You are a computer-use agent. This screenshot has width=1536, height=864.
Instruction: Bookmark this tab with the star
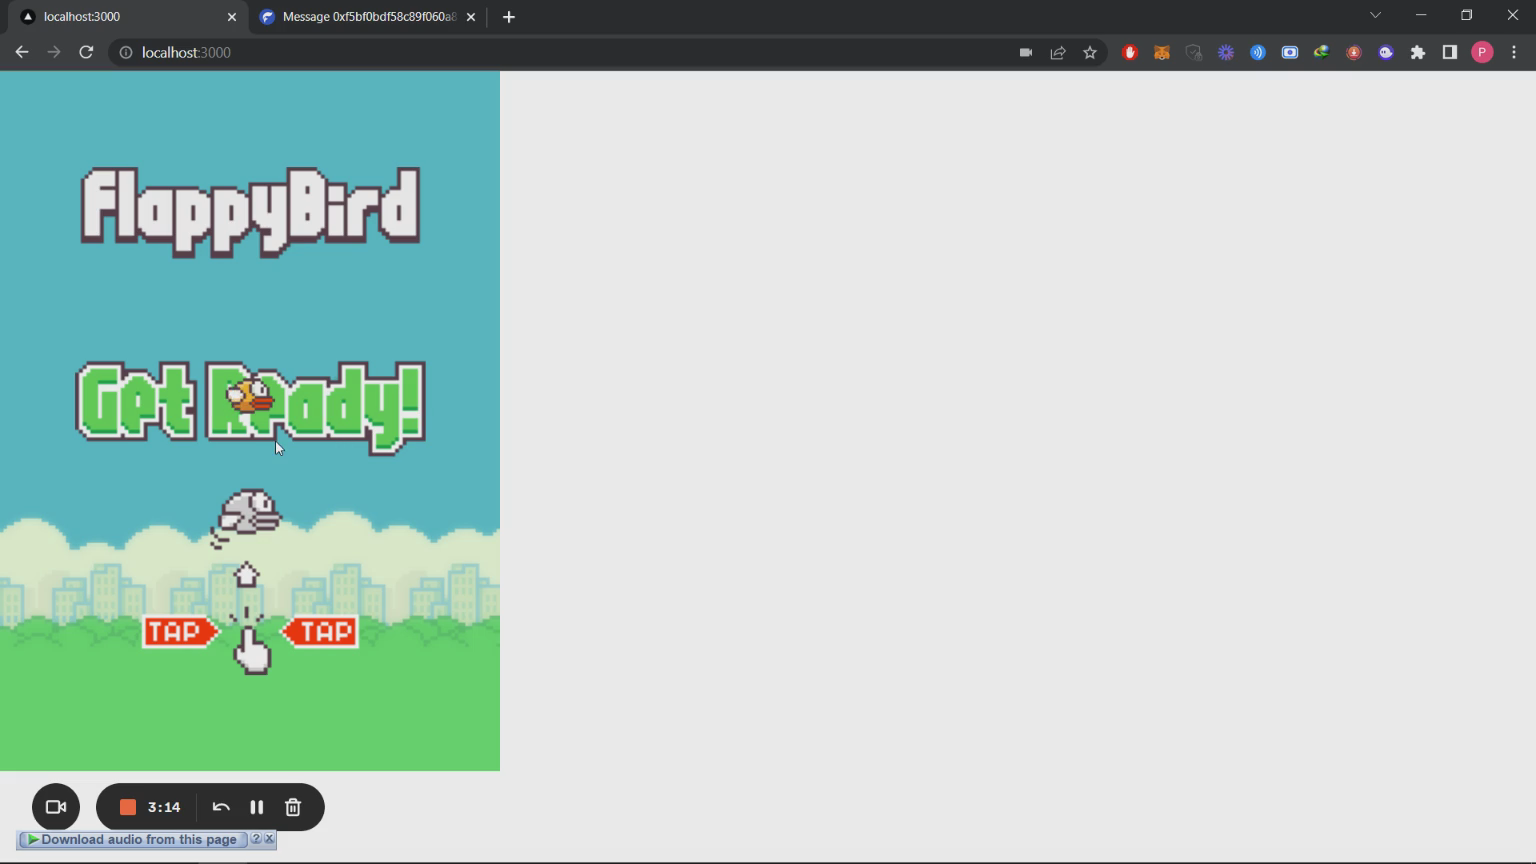pyautogui.click(x=1090, y=52)
